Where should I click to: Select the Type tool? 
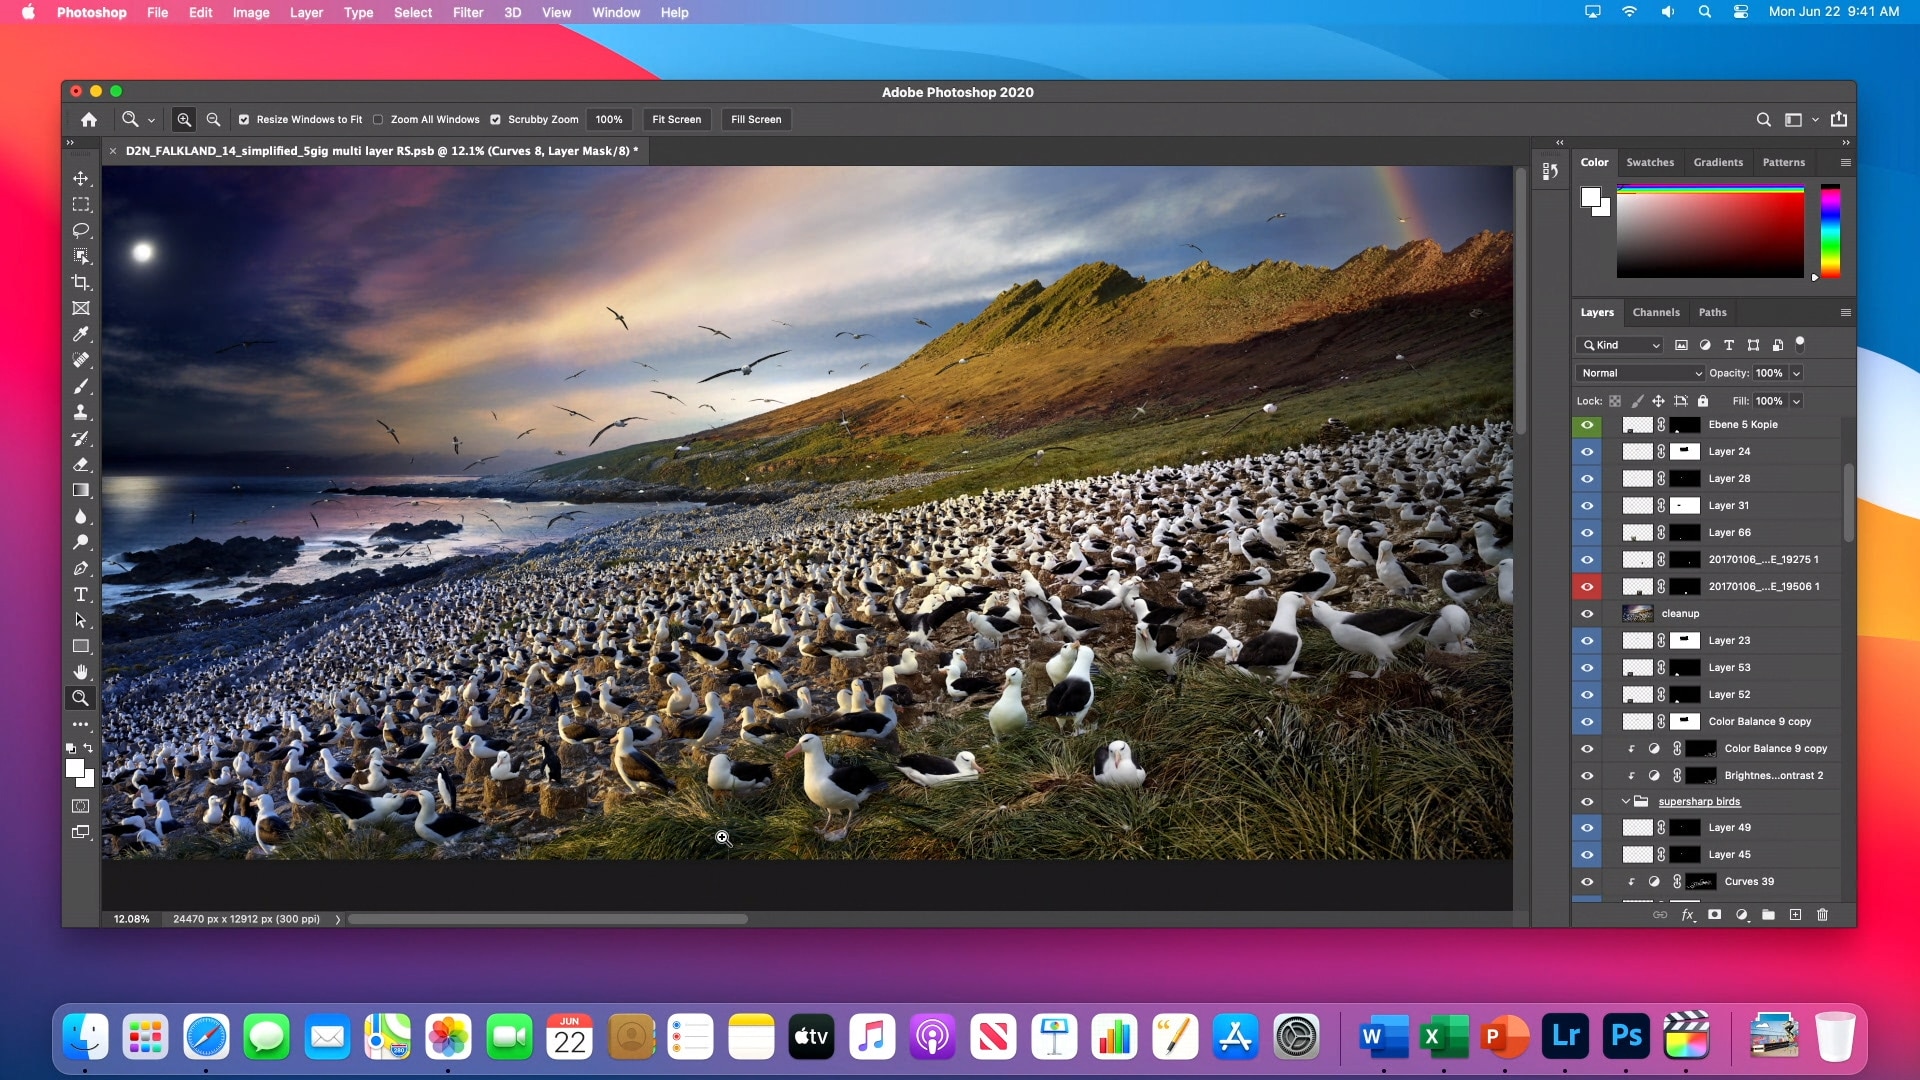[80, 595]
